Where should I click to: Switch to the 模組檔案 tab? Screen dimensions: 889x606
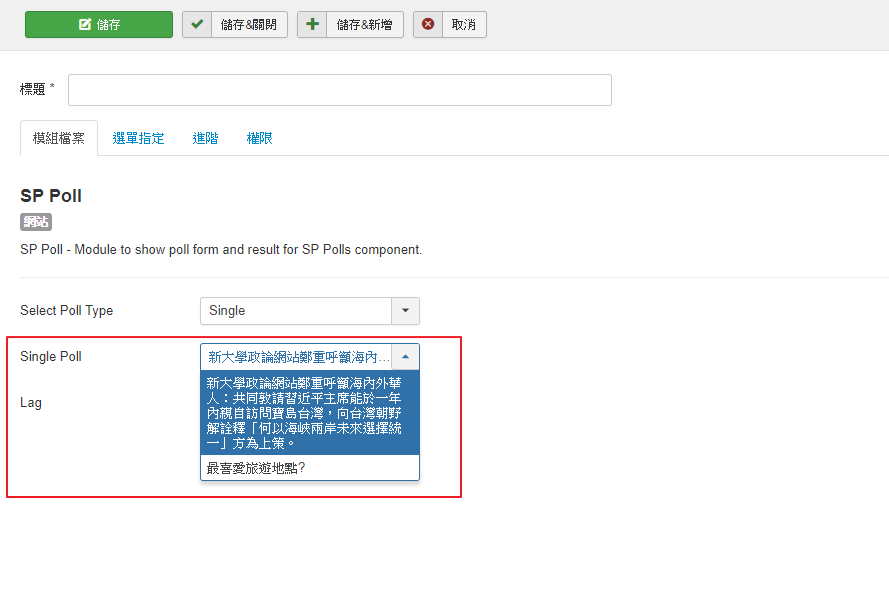pyautogui.click(x=59, y=138)
